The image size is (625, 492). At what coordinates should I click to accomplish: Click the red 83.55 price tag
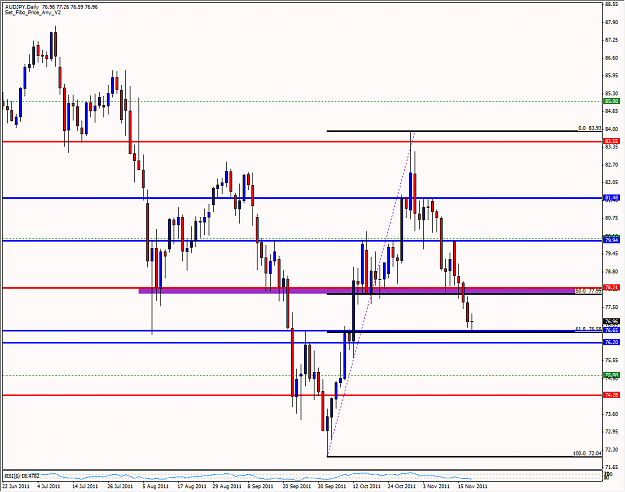click(x=612, y=141)
